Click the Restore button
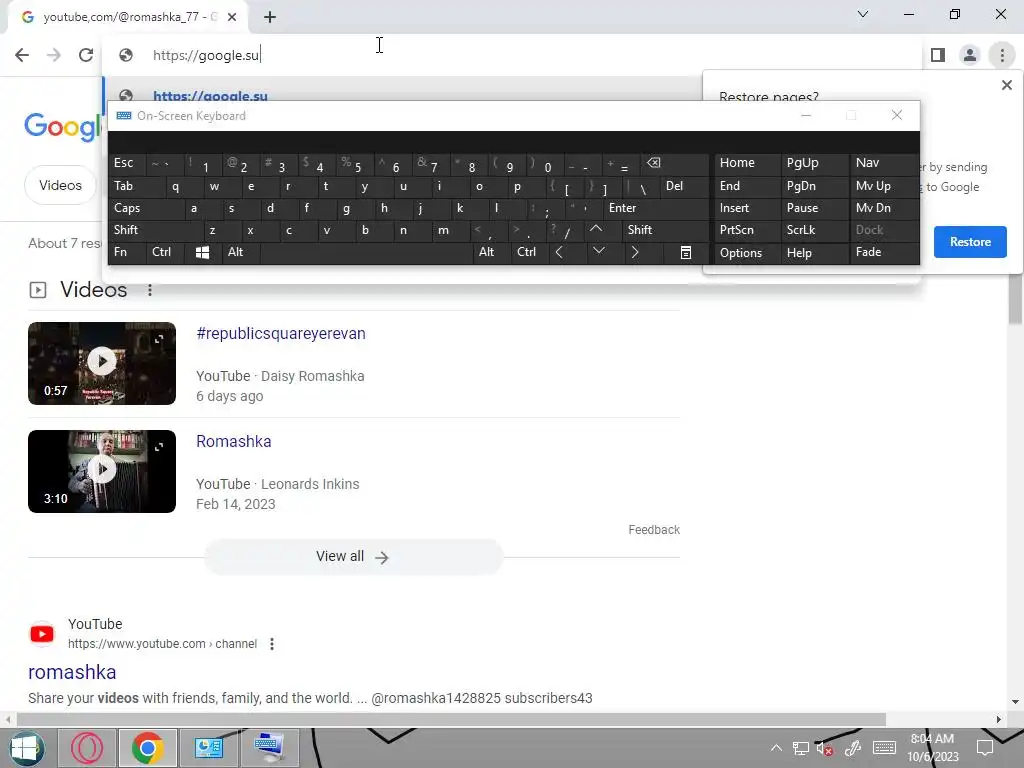This screenshot has height=768, width=1024. (970, 242)
